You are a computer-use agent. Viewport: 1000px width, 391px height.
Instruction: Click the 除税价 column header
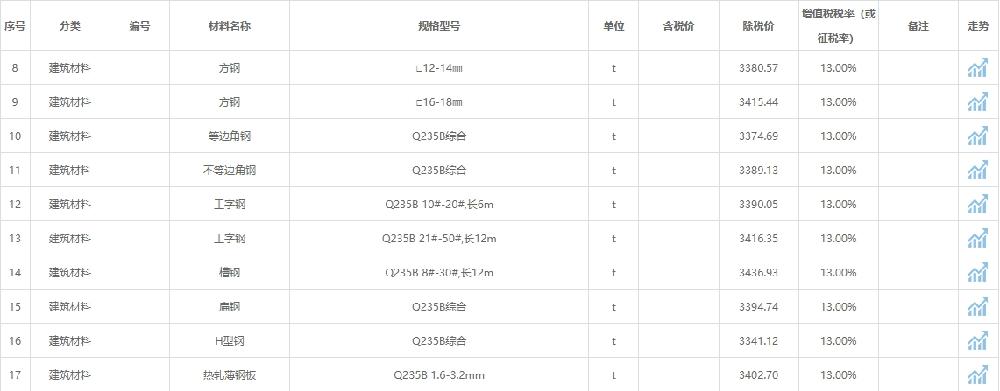[x=759, y=26]
